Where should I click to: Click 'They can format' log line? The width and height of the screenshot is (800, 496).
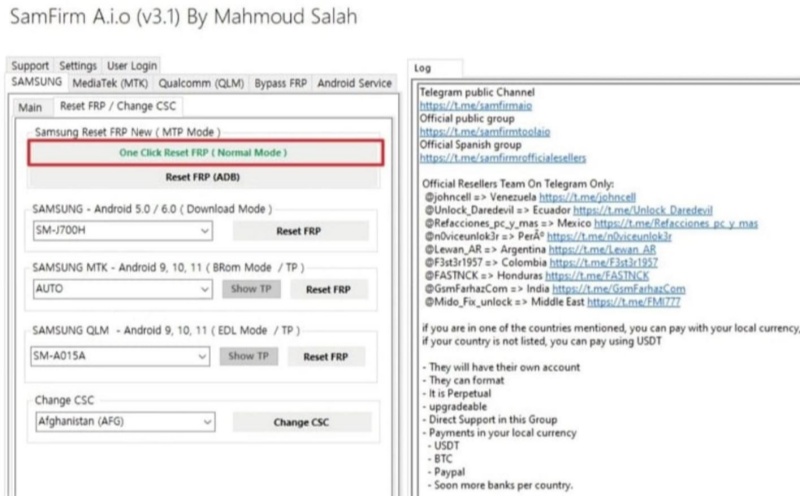click(x=463, y=381)
